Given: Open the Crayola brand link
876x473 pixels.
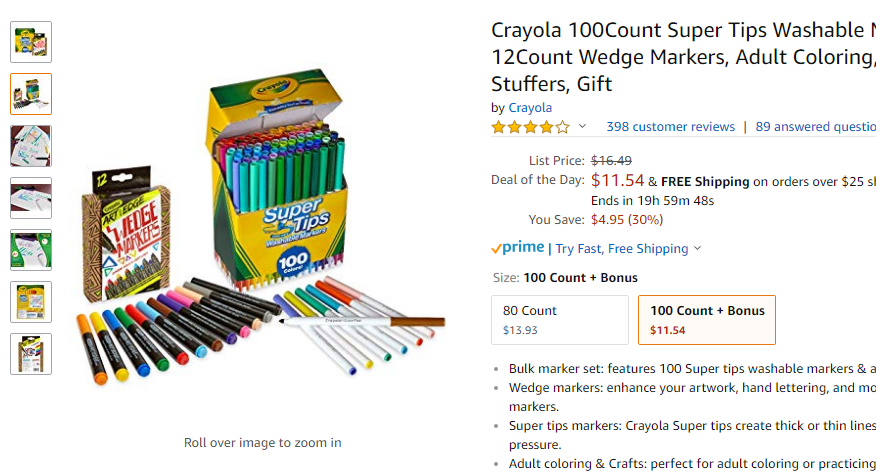Looking at the screenshot, I should tap(530, 108).
